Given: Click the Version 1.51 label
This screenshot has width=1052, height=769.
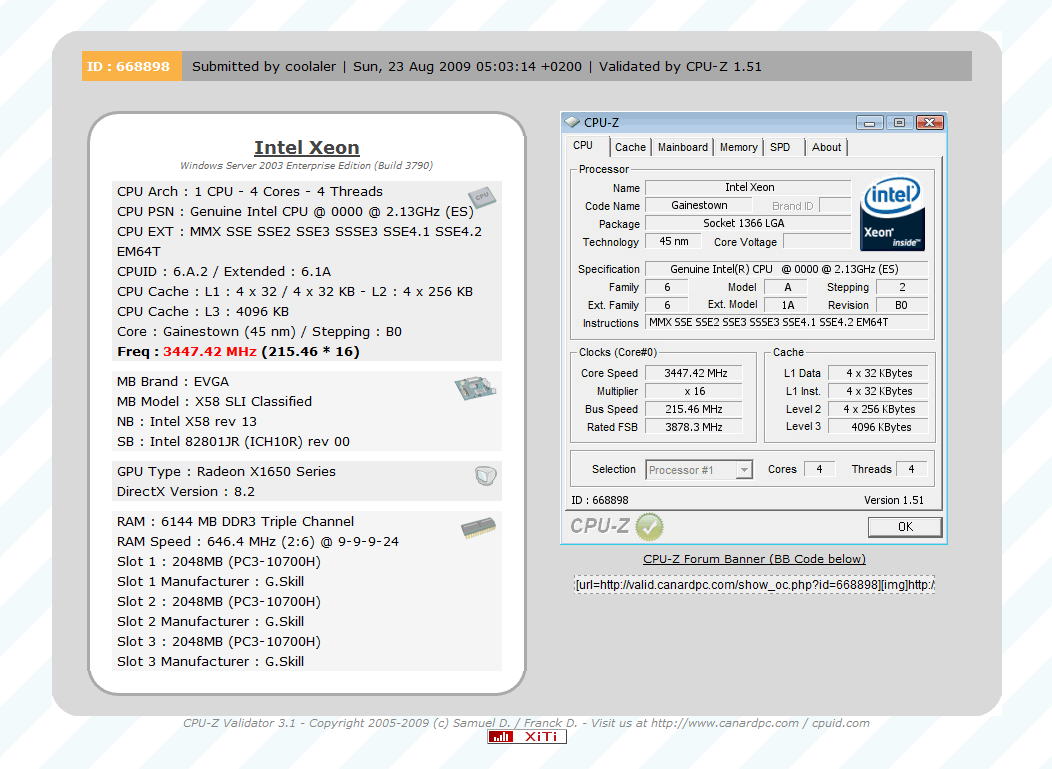Looking at the screenshot, I should pos(894,500).
